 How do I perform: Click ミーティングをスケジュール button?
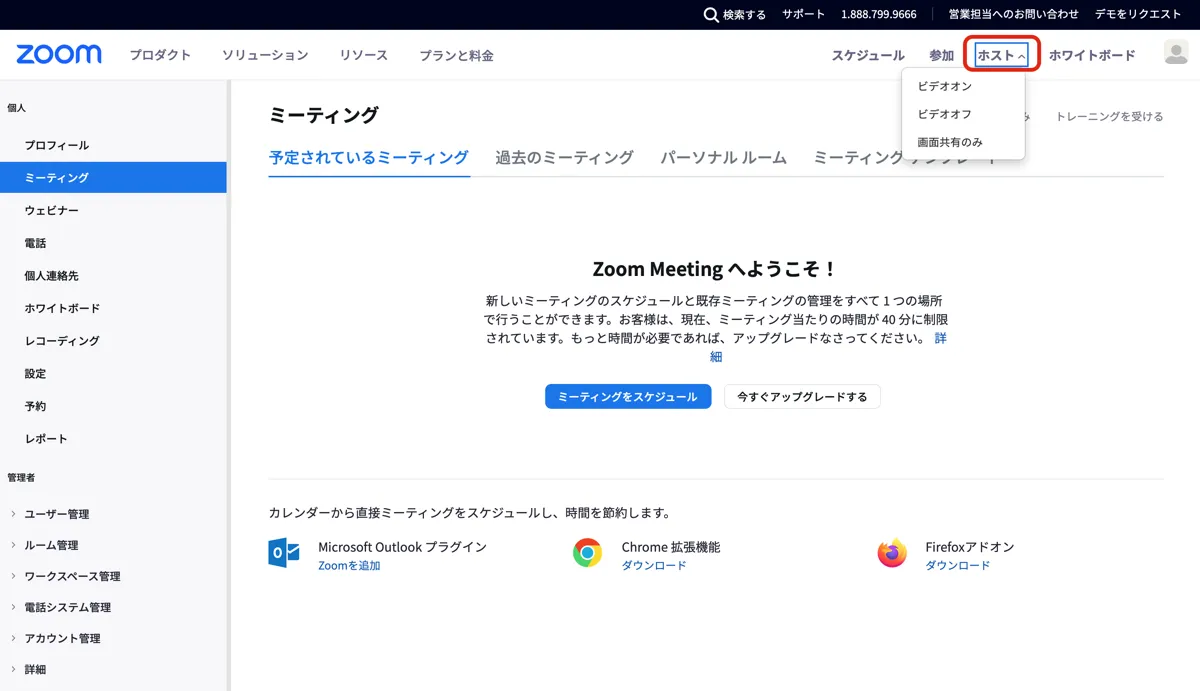[x=628, y=396]
